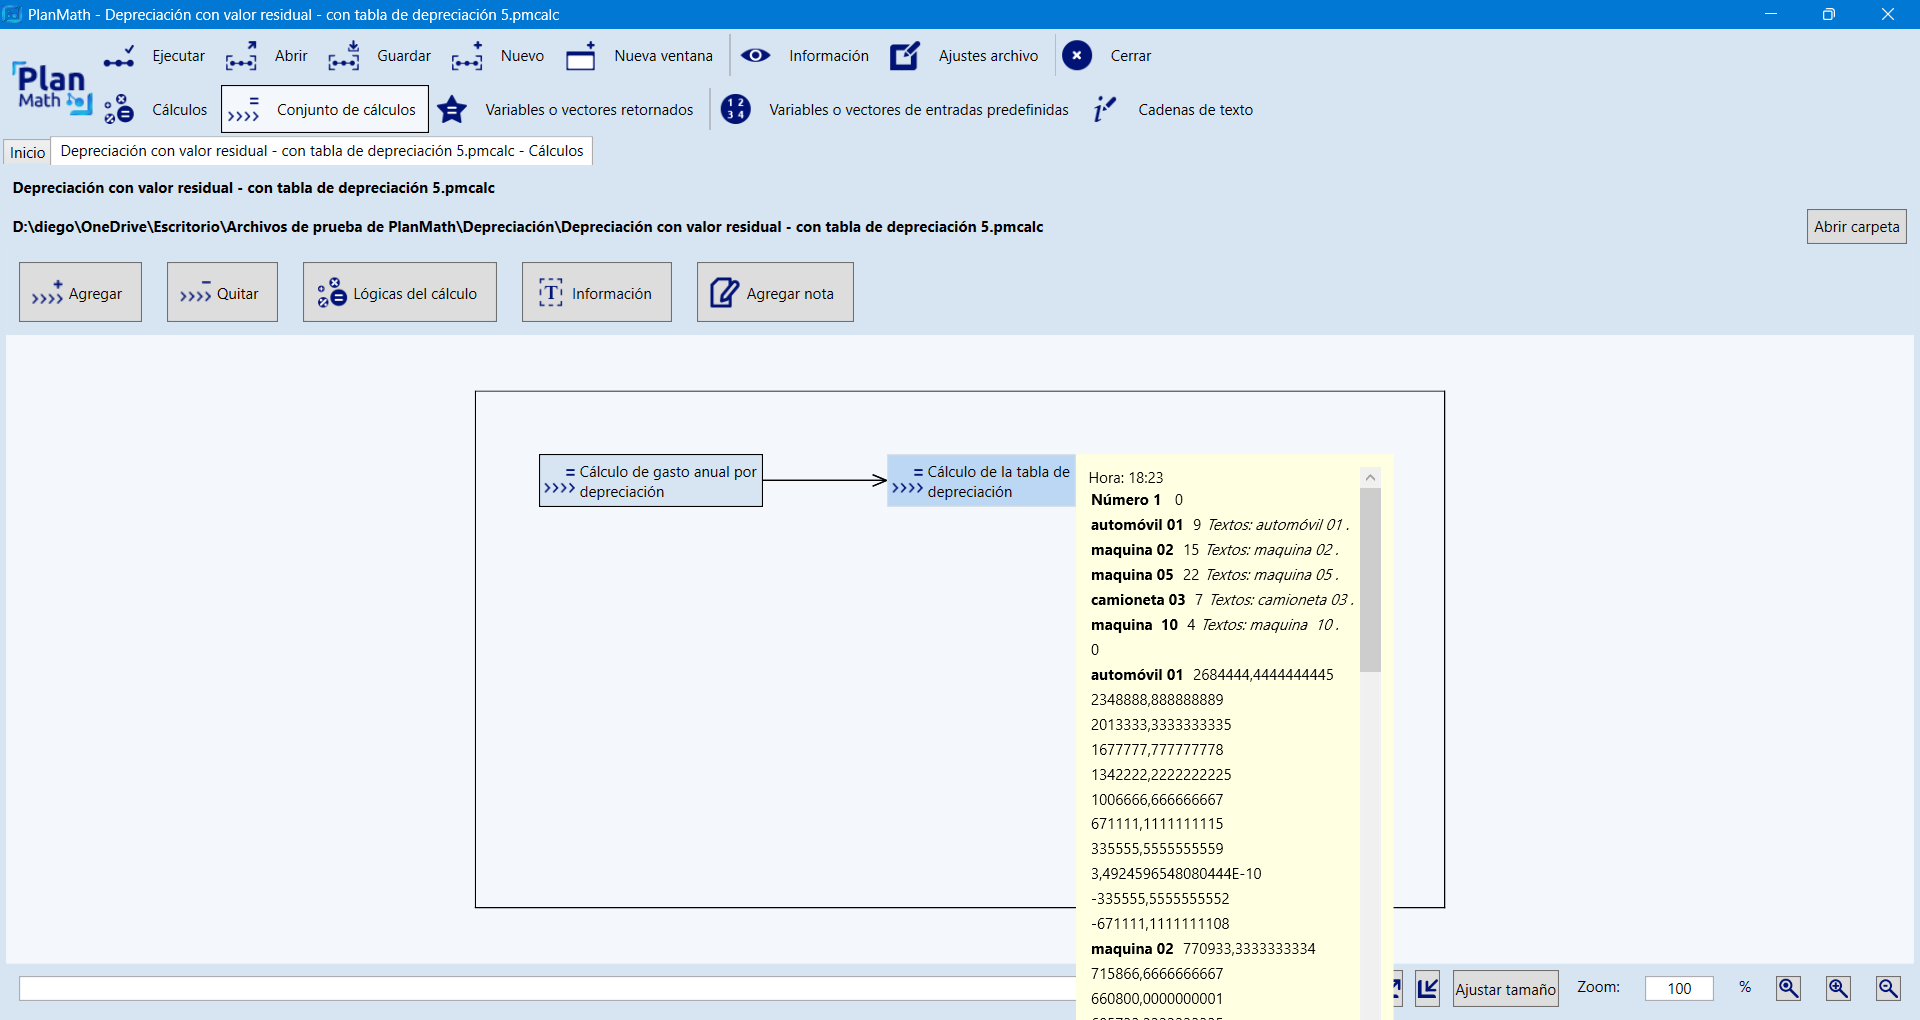1920x1020 pixels.
Task: Create a new file with Nuevo
Action: pos(467,56)
